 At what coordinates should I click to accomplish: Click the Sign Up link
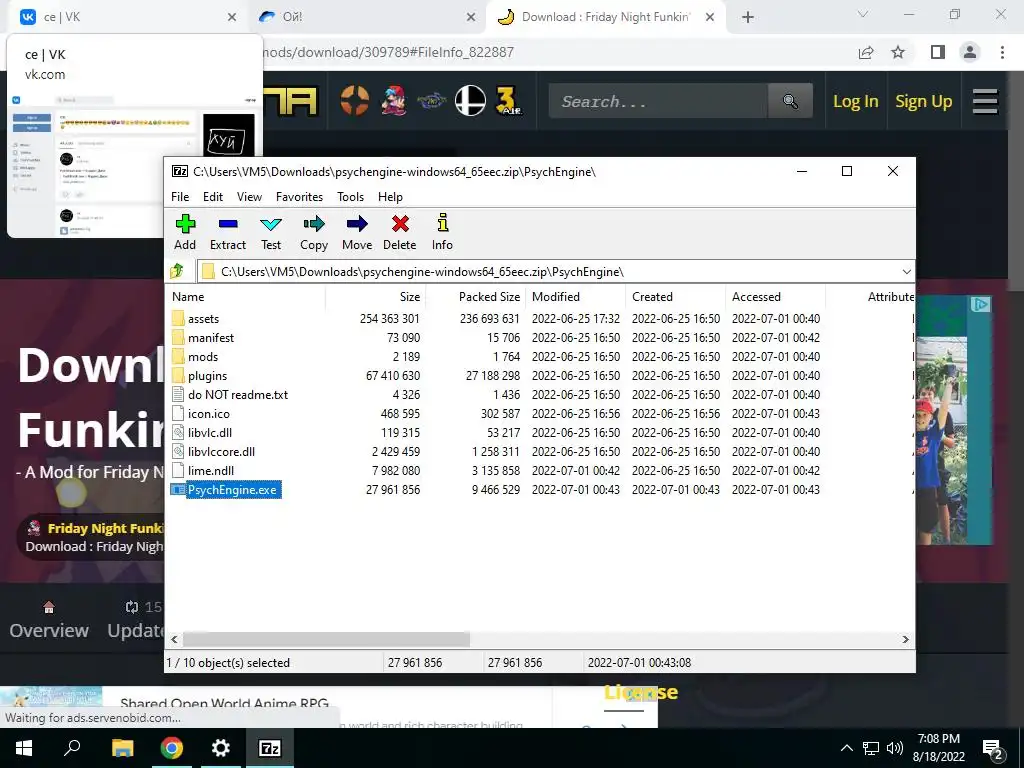click(x=923, y=101)
